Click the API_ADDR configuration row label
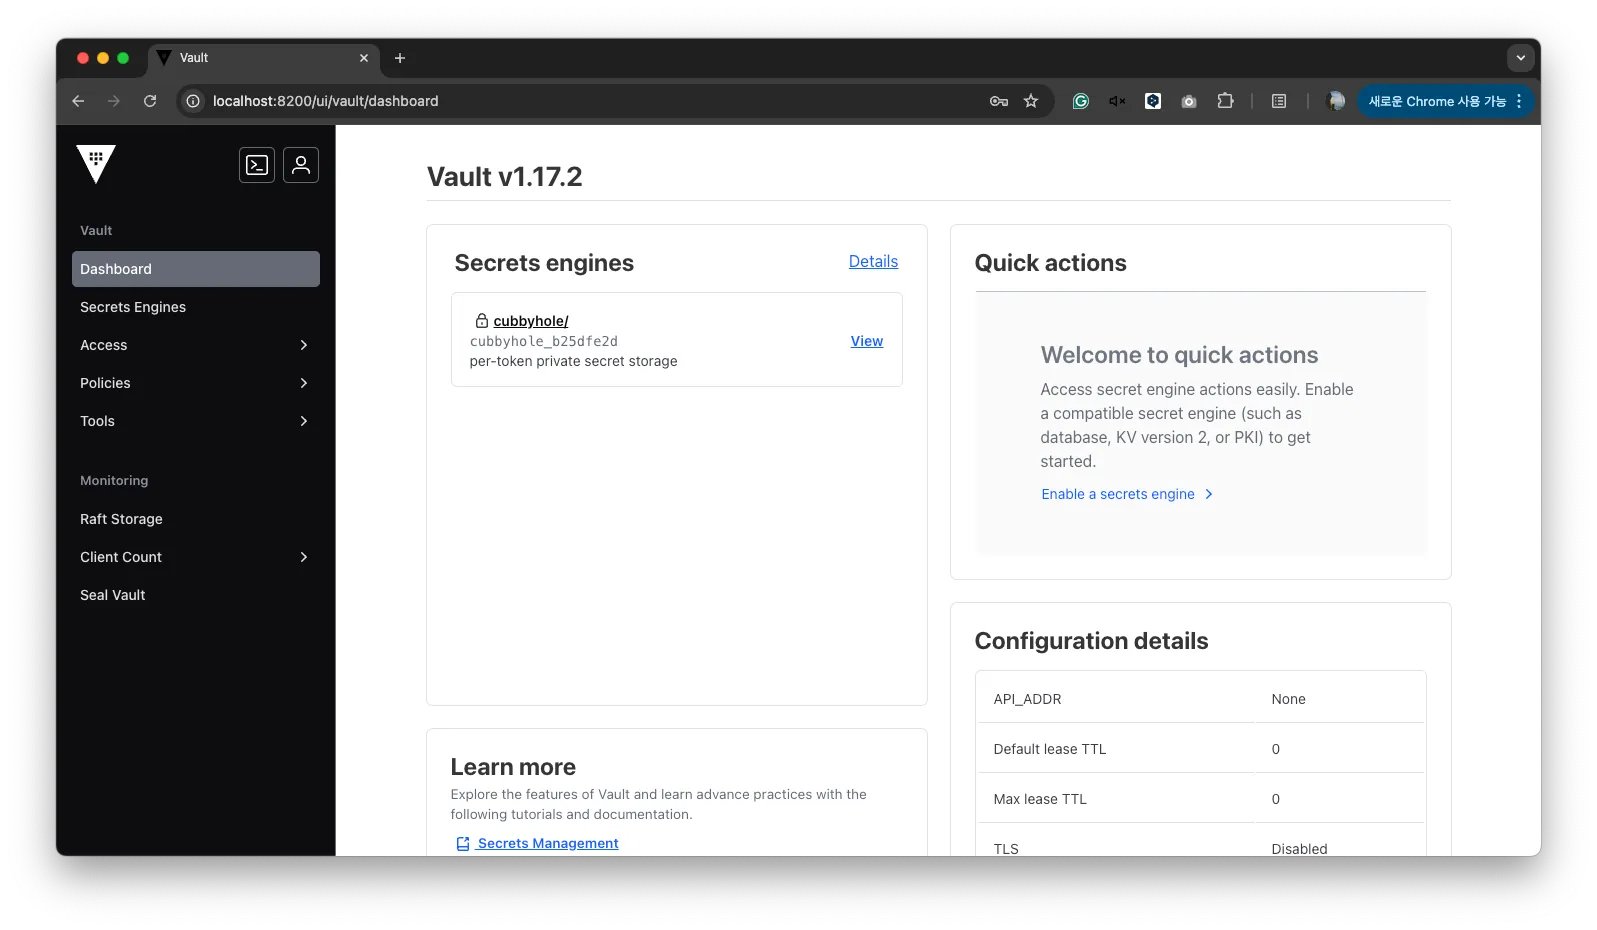Image resolution: width=1597 pixels, height=930 pixels. (x=1027, y=699)
